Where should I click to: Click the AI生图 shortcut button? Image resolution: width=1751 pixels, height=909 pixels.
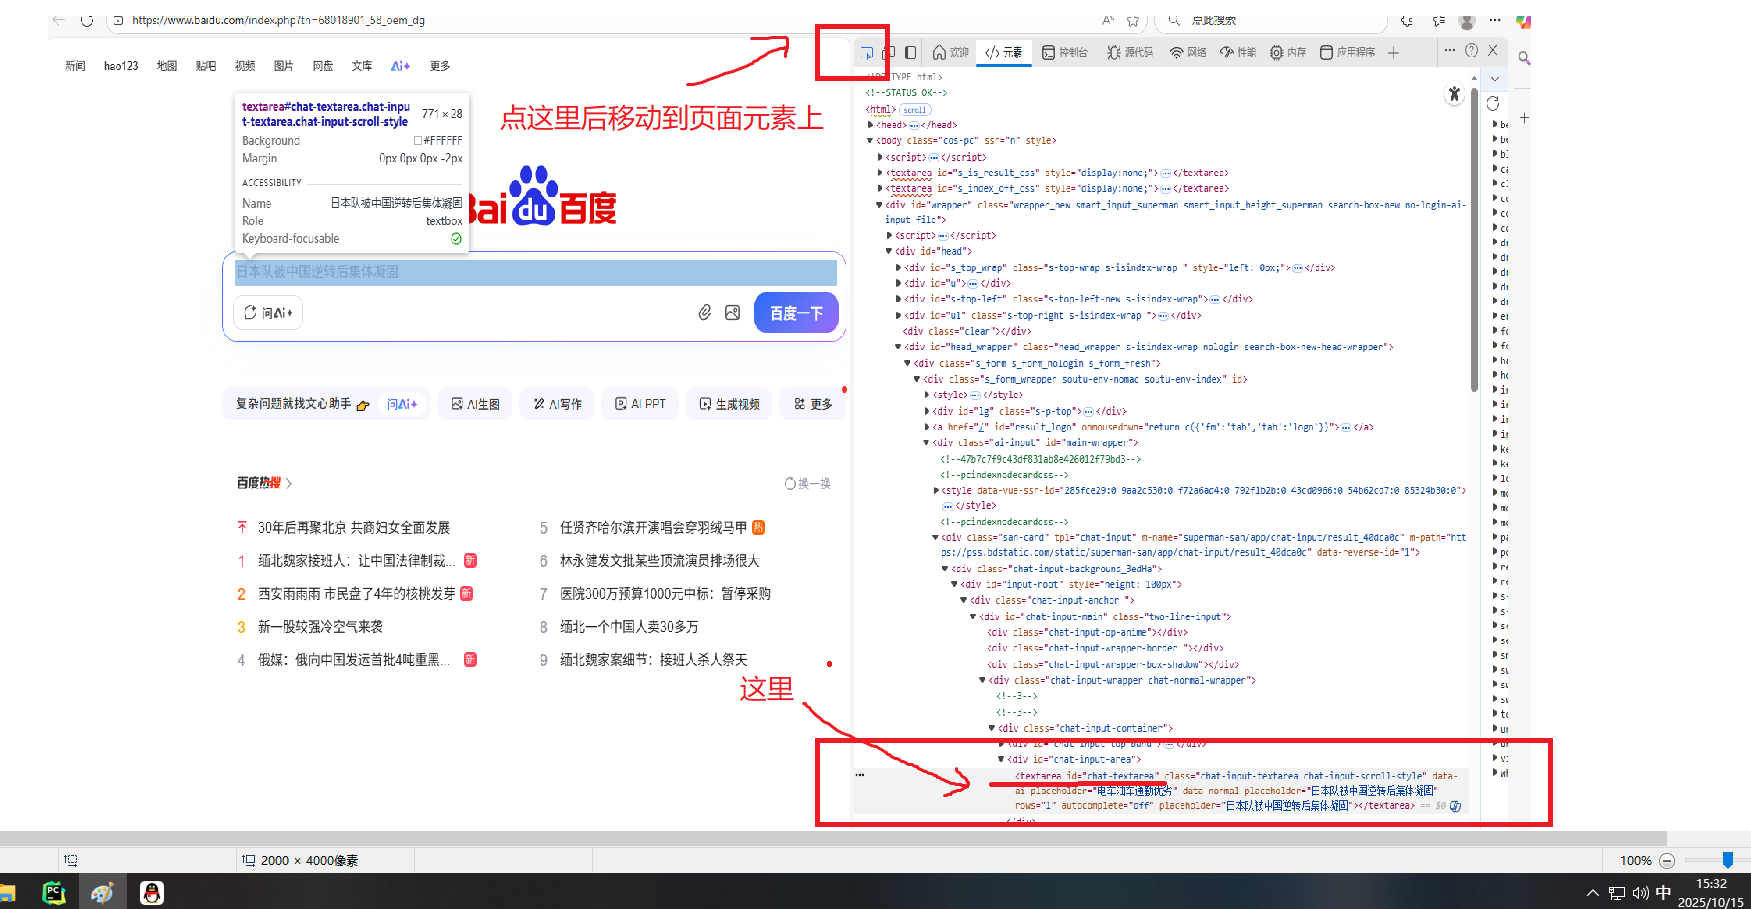pos(475,404)
